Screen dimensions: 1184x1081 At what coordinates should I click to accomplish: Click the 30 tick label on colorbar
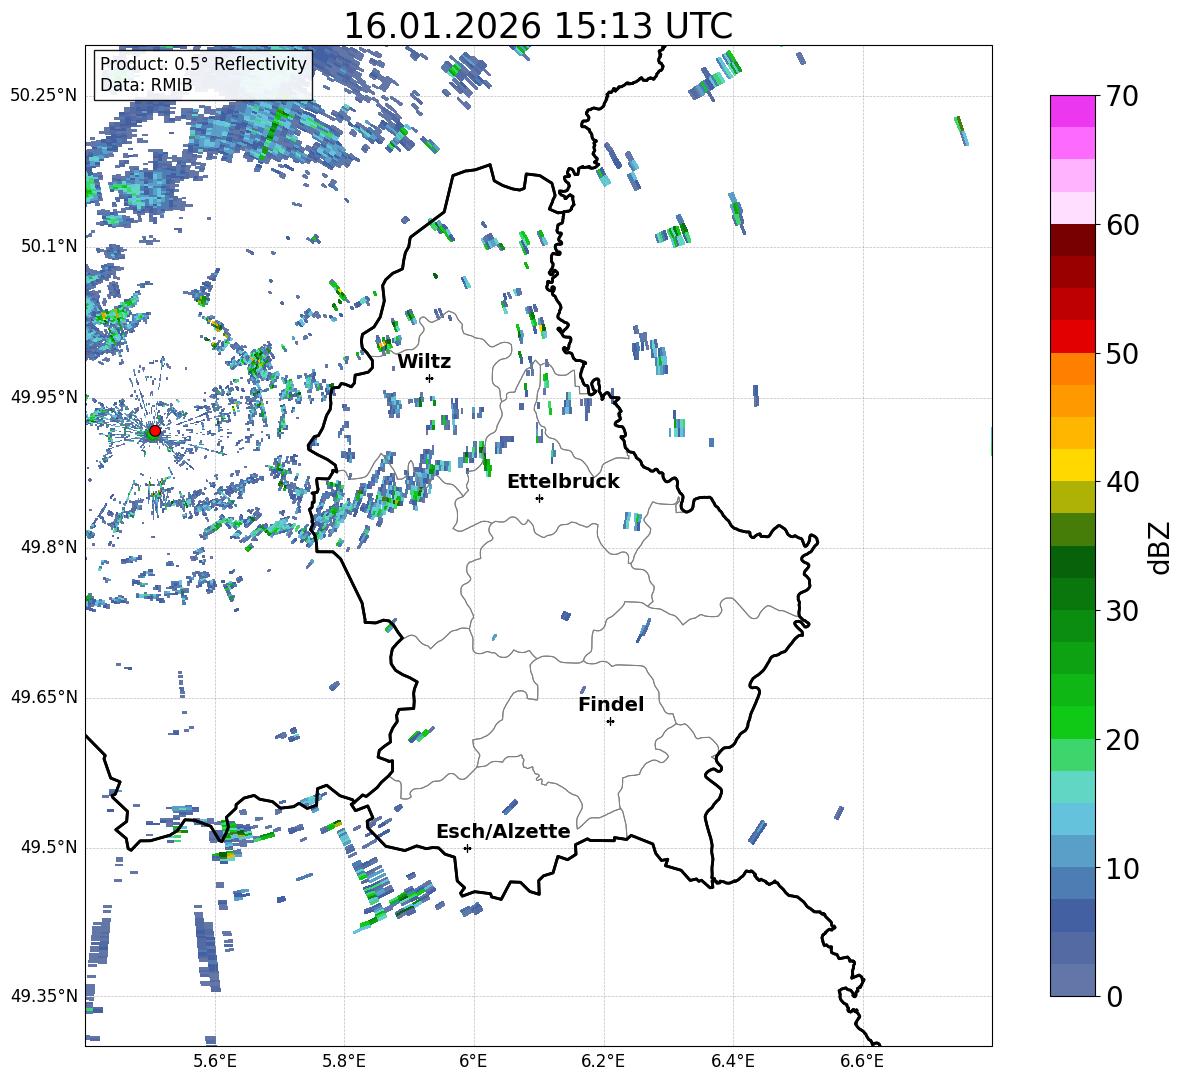(1122, 611)
